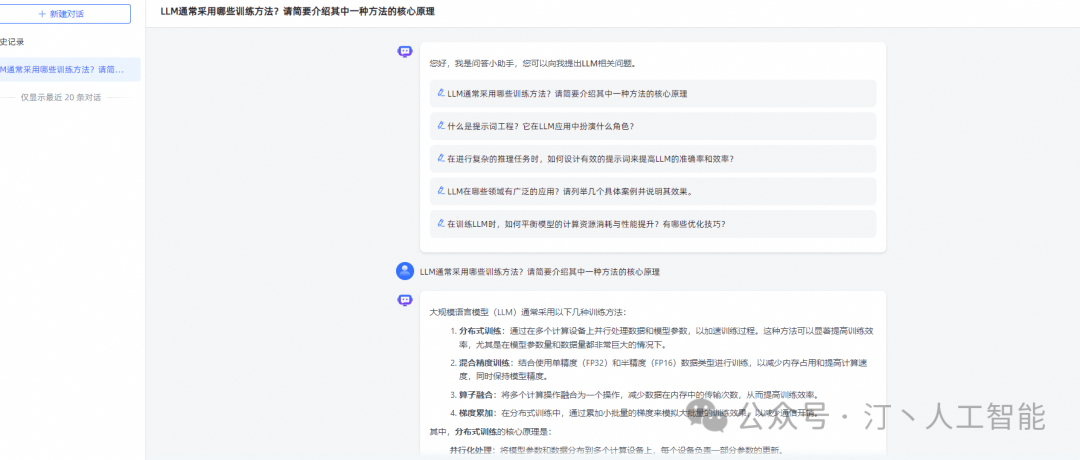Choose suggested question 什么是提示词工程
Viewport: 1080px width, 460px height.
pyautogui.click(x=653, y=126)
